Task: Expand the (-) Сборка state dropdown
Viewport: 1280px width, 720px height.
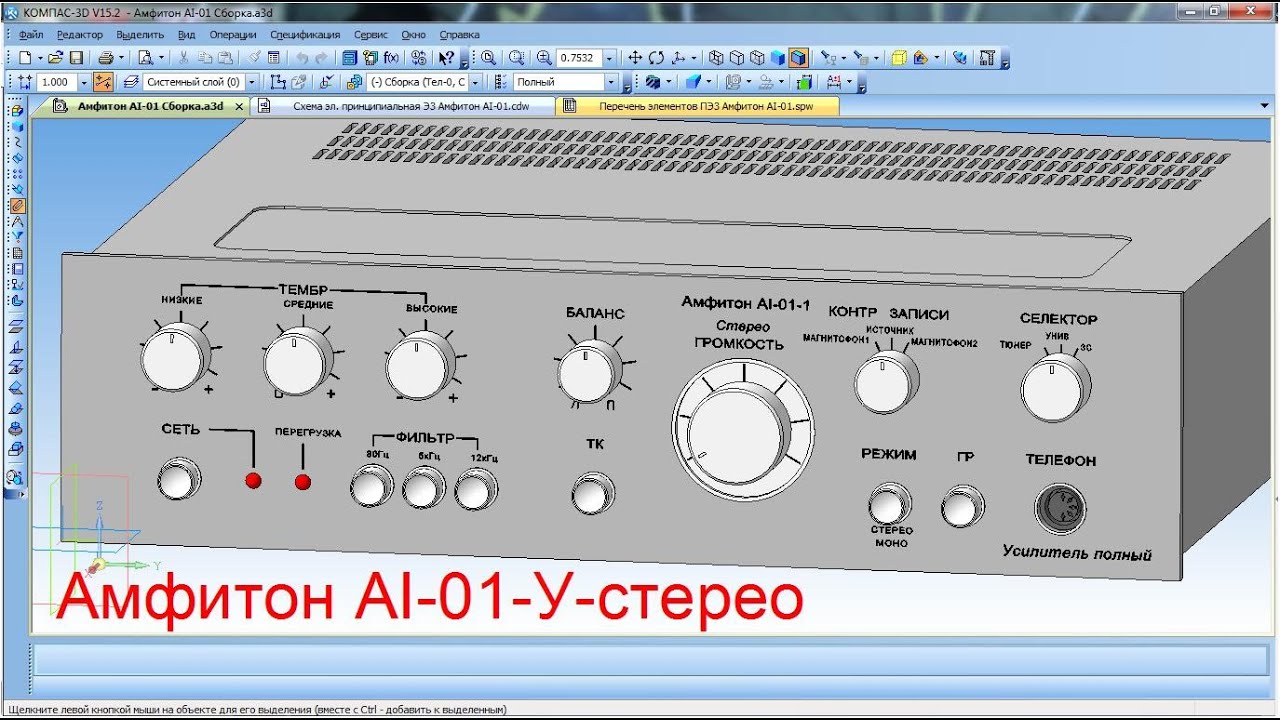Action: [x=476, y=83]
